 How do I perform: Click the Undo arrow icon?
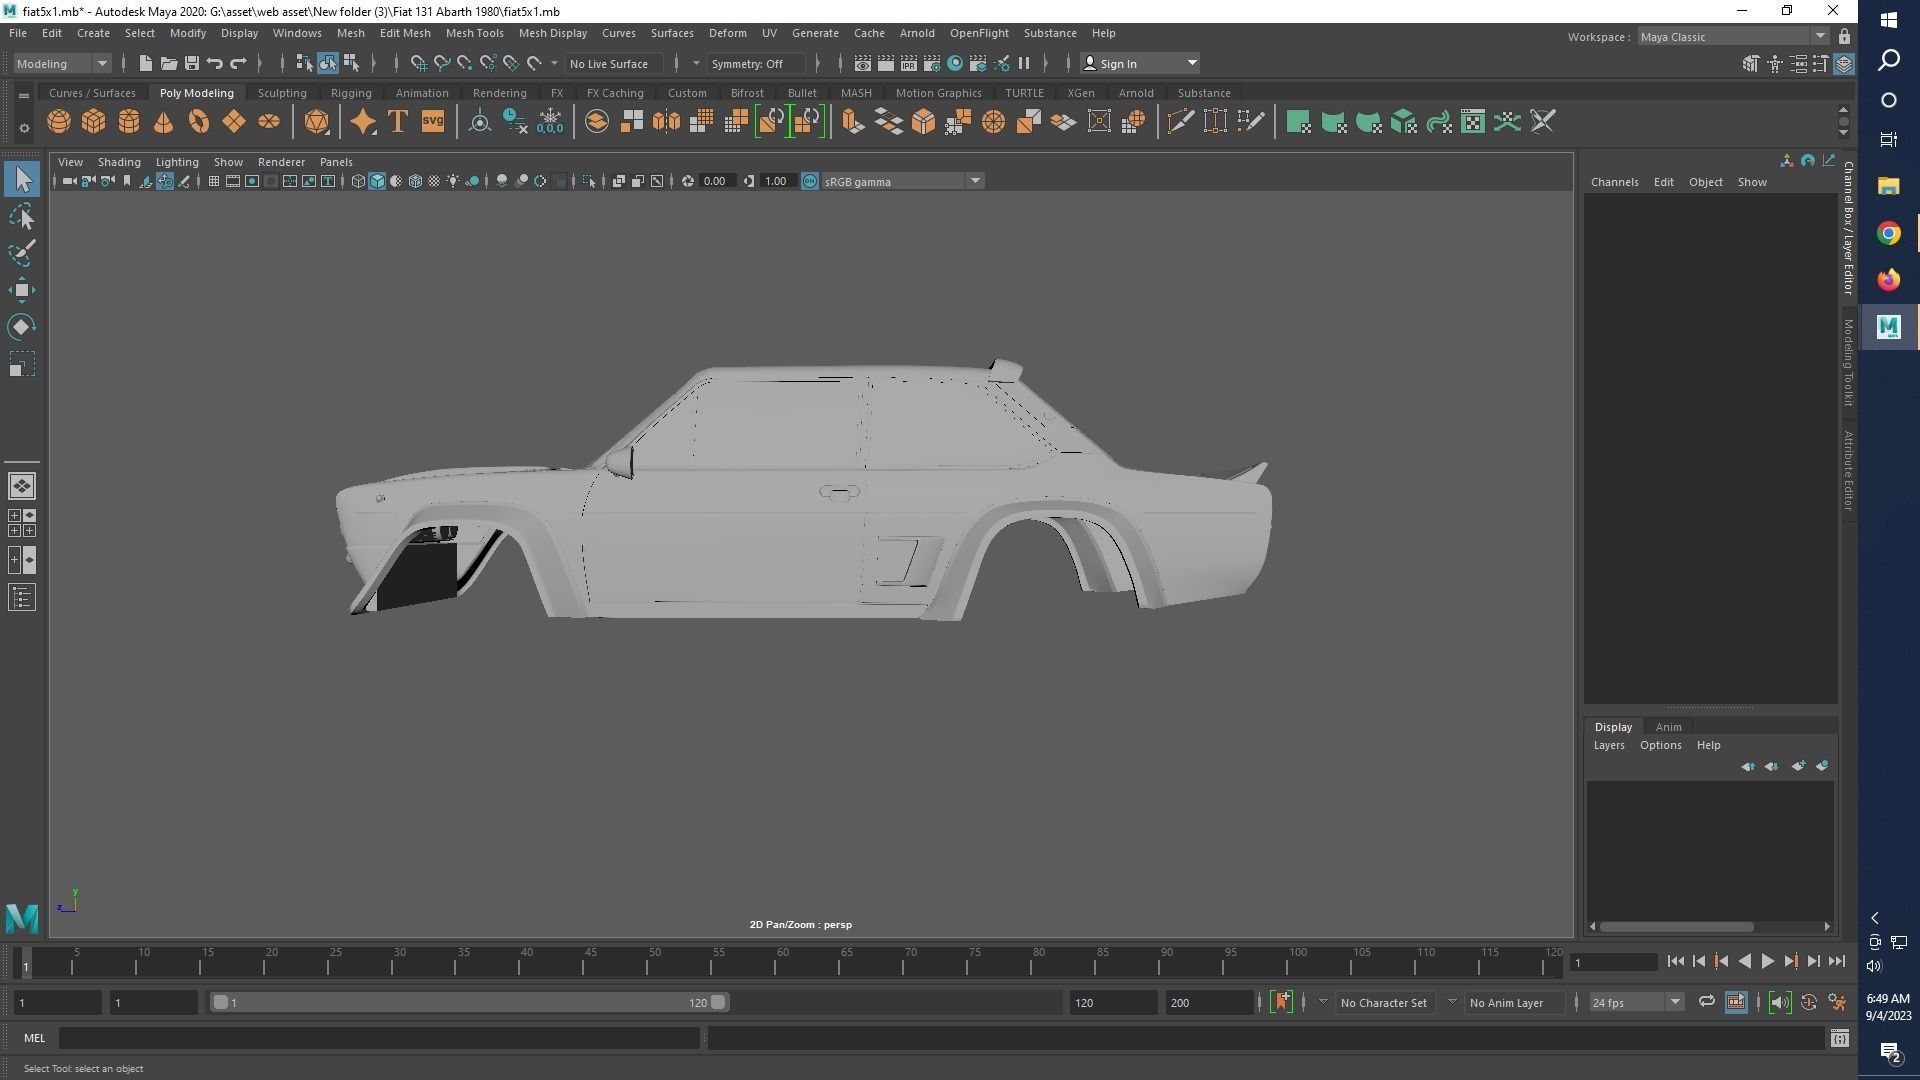[215, 64]
